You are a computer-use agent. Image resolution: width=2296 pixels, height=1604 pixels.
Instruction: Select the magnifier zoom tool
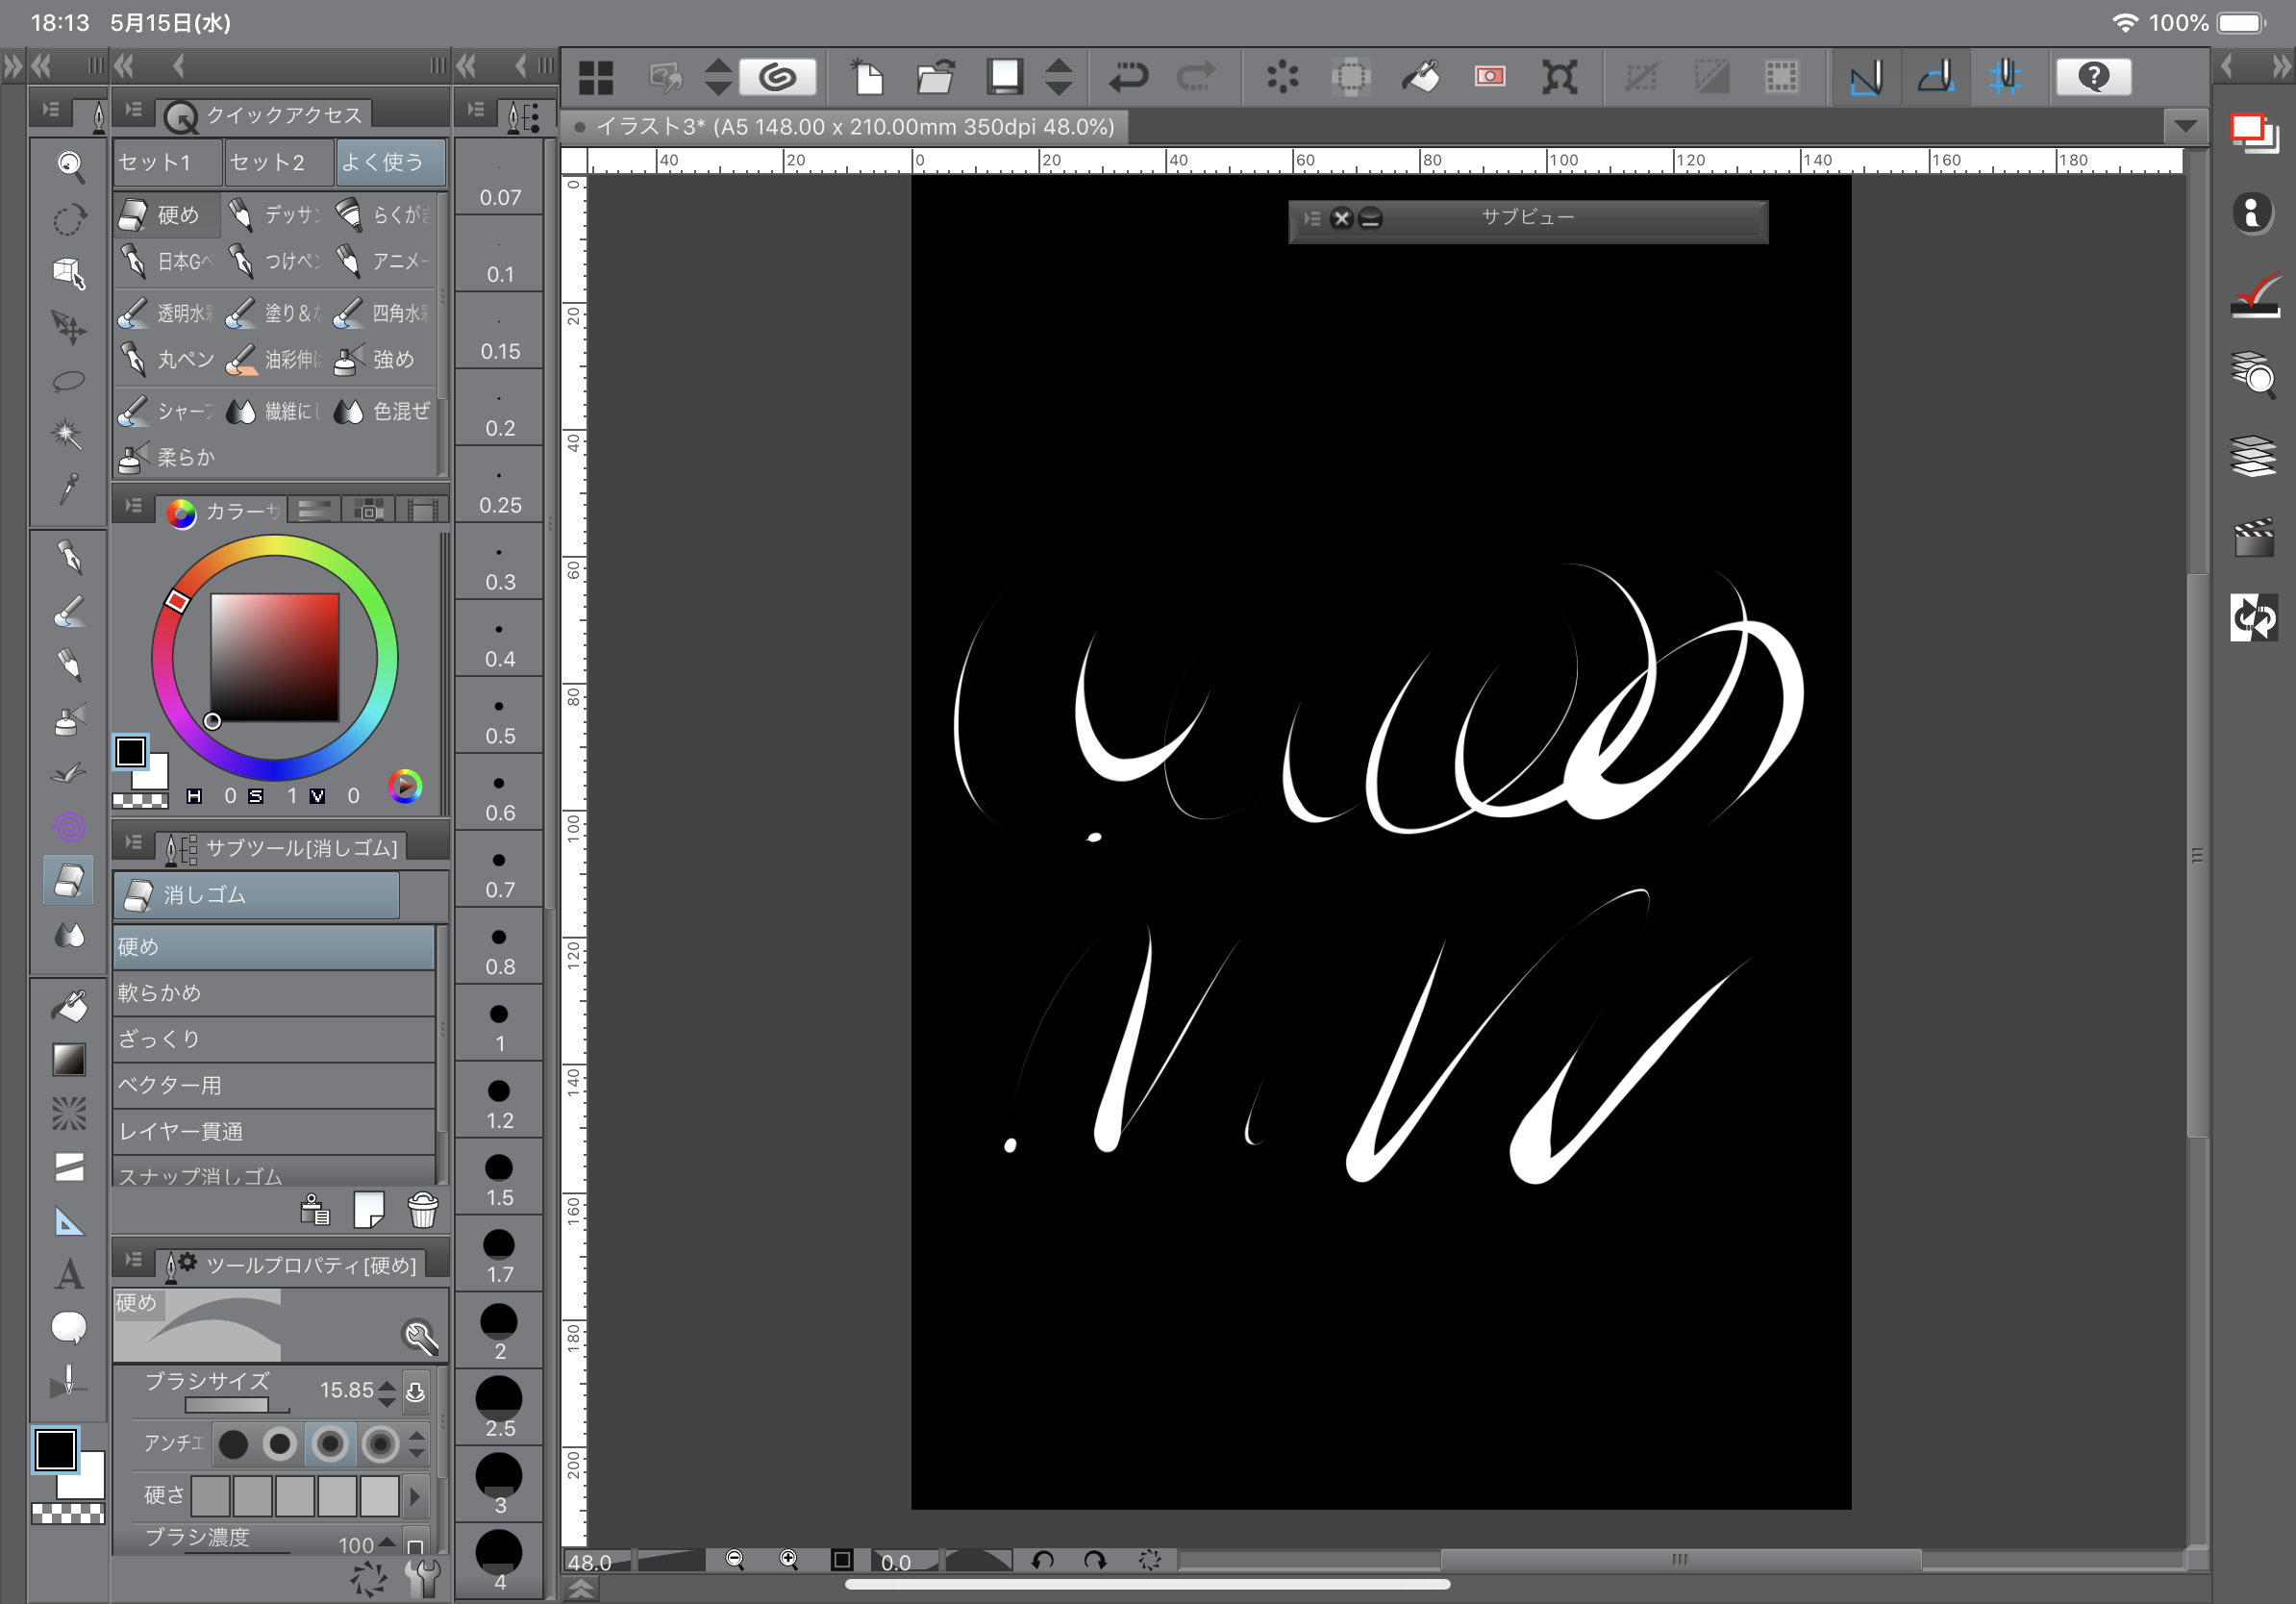(x=69, y=165)
